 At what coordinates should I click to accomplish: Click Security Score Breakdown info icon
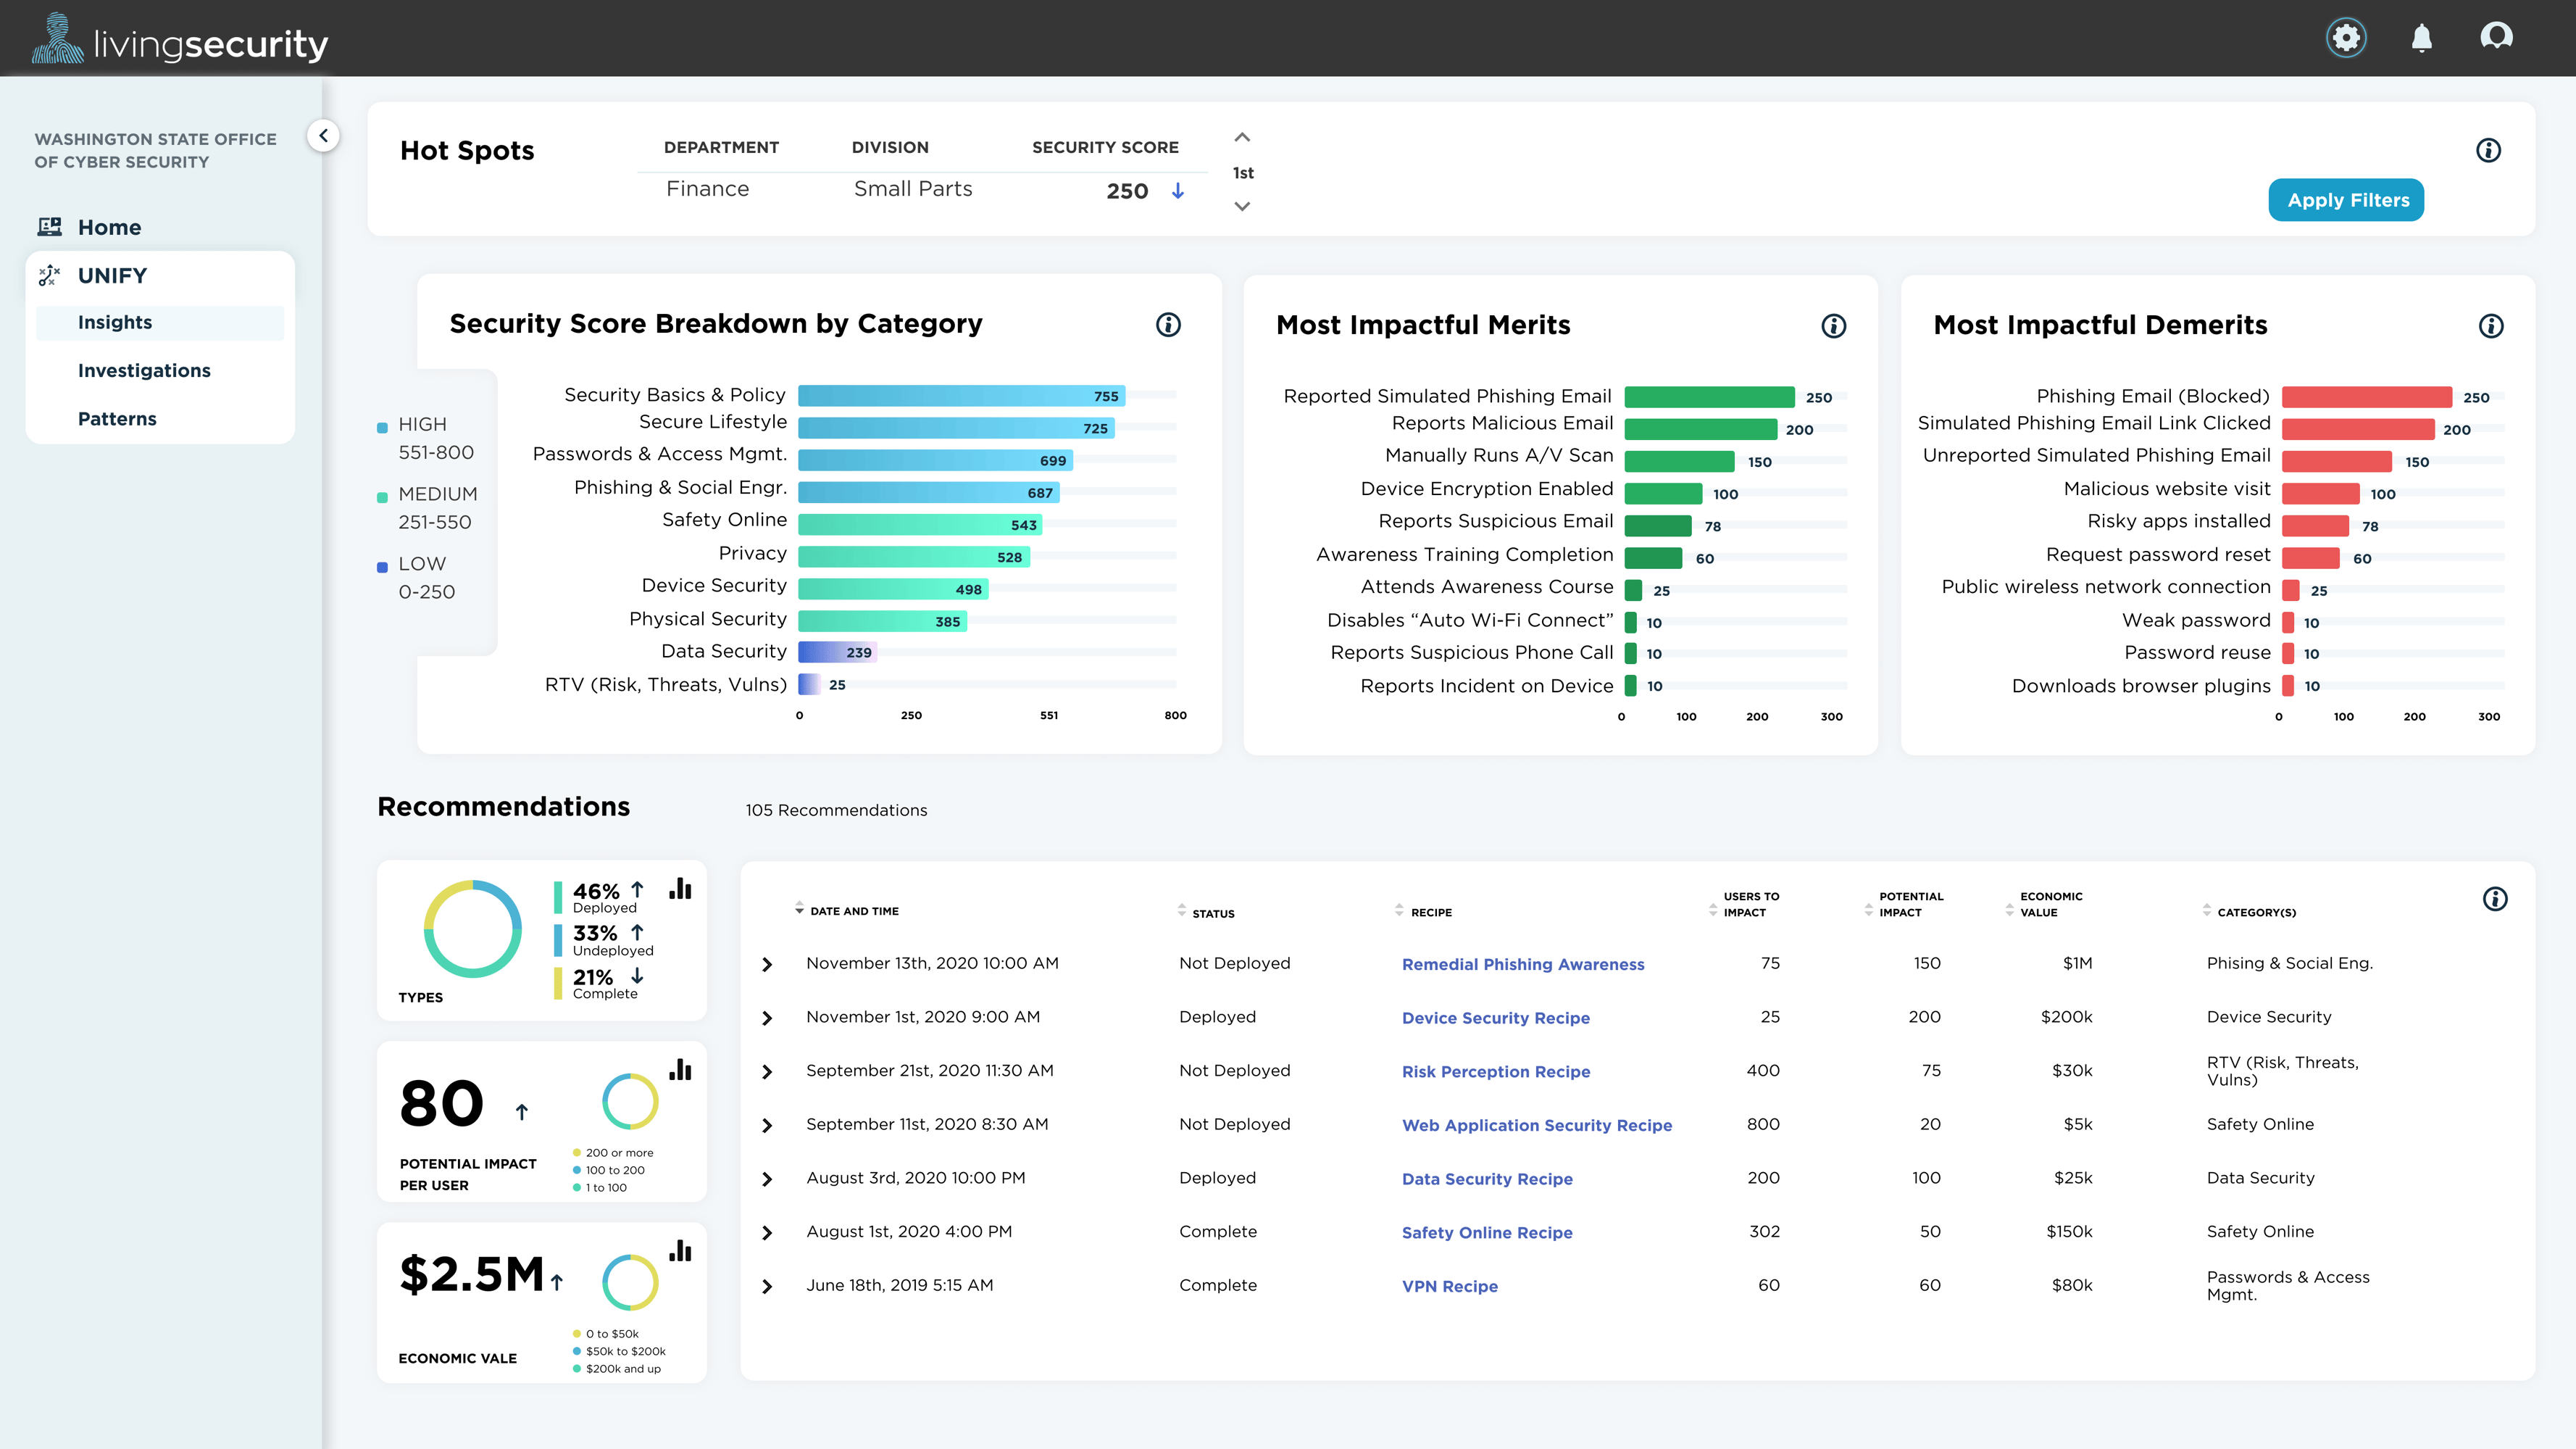pyautogui.click(x=1168, y=325)
